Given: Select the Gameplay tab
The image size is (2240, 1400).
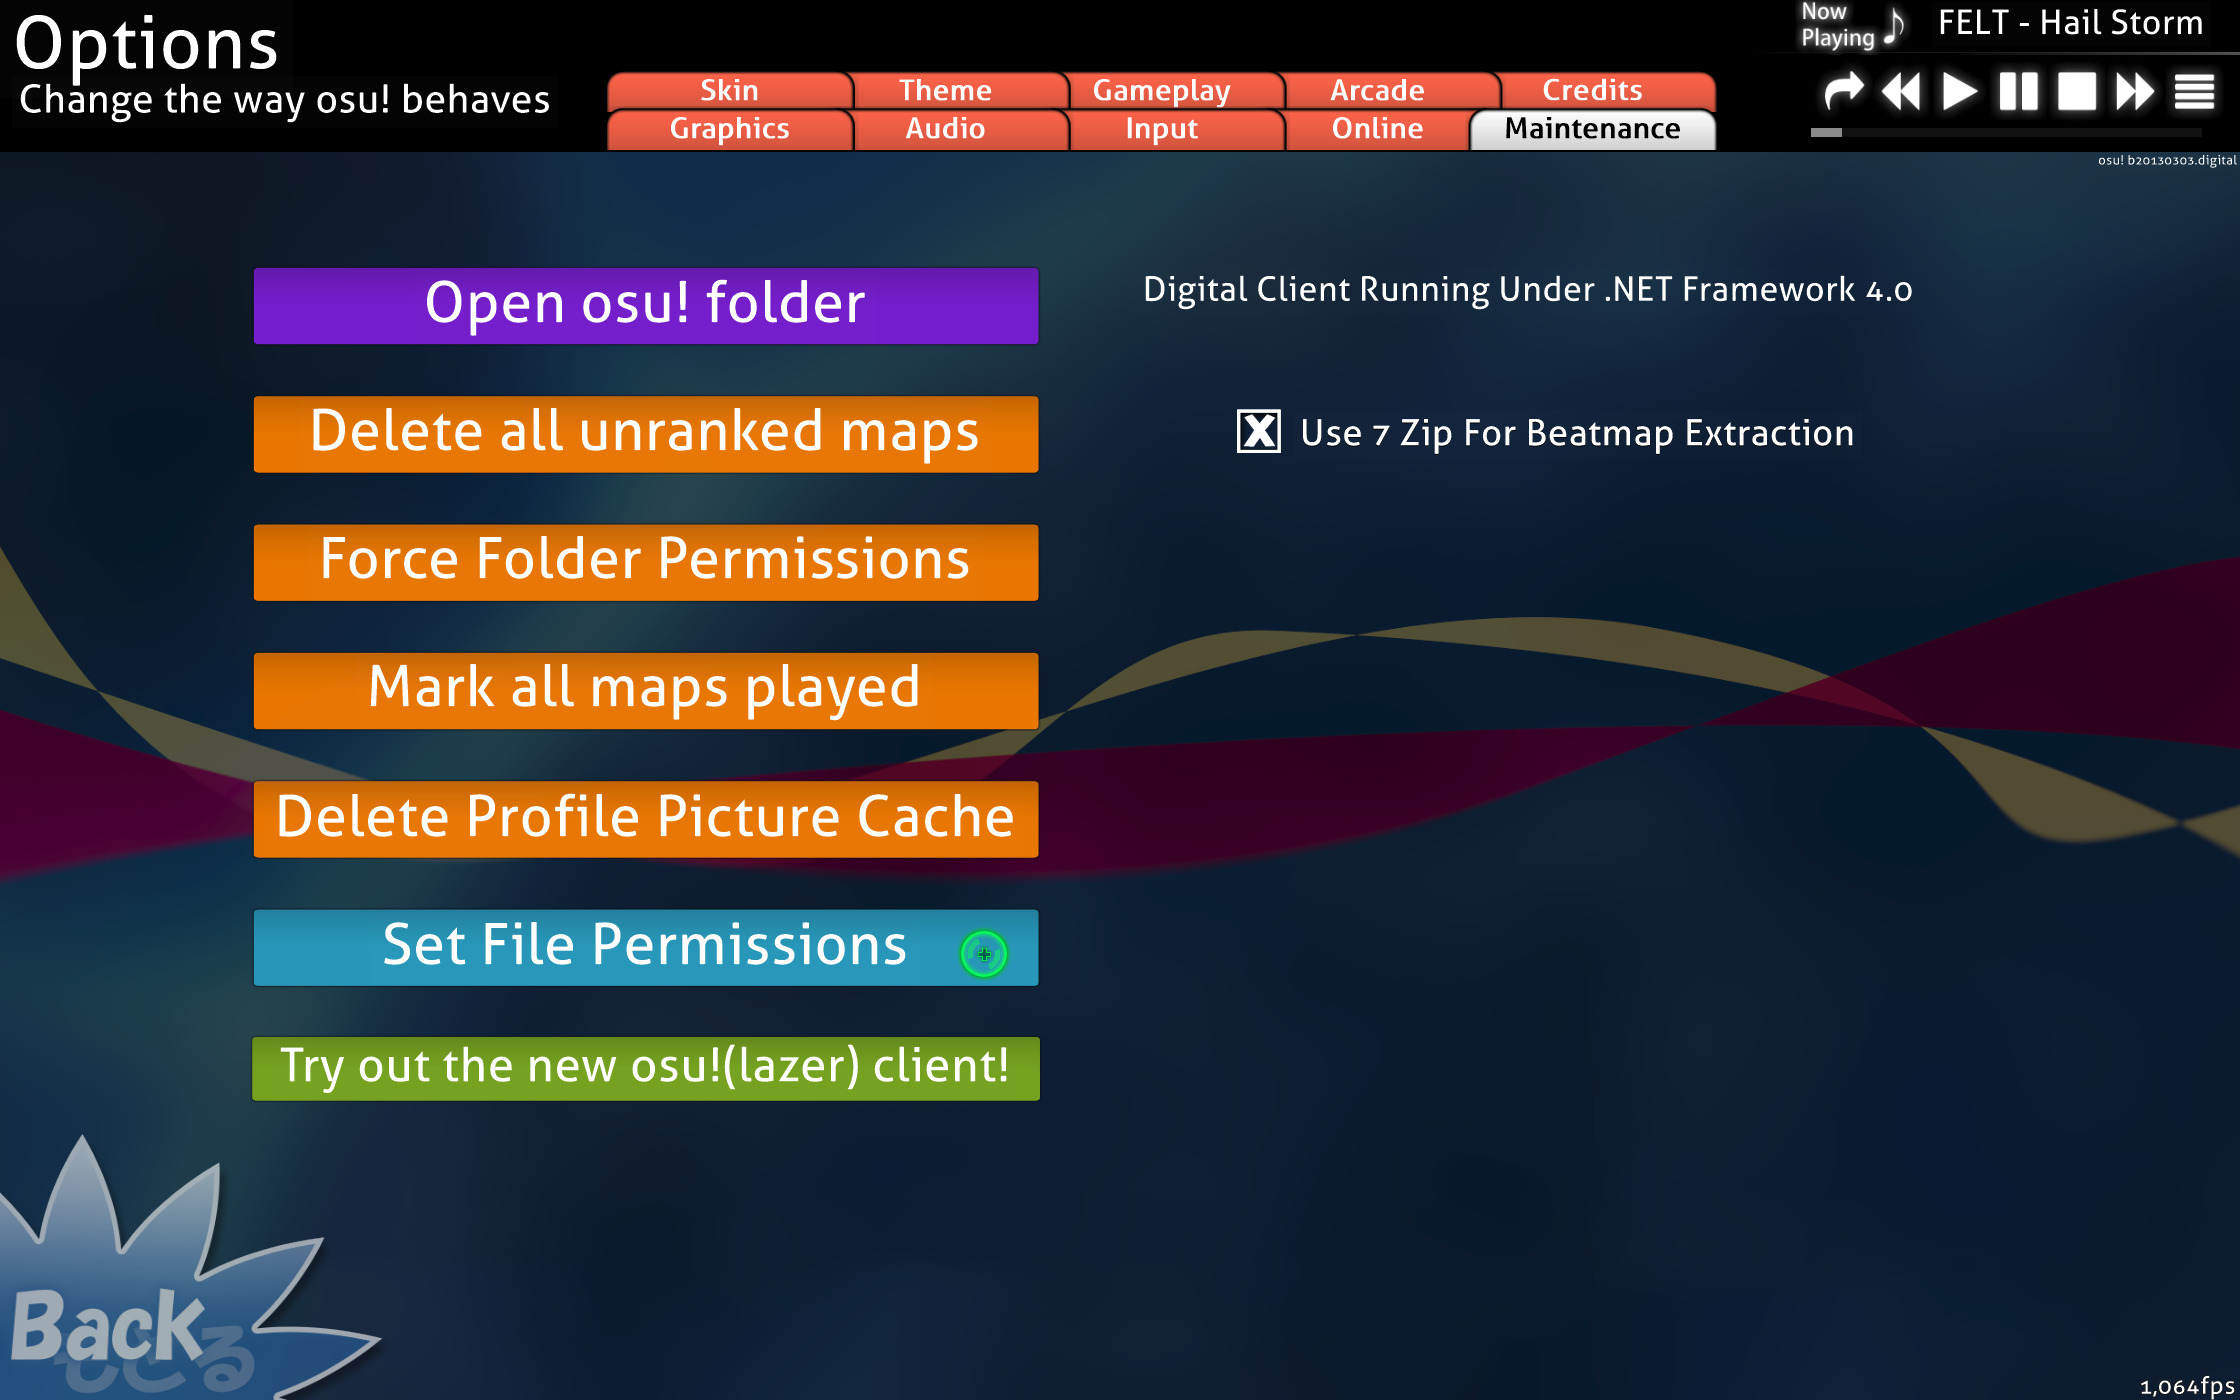Looking at the screenshot, I should pos(1161,90).
